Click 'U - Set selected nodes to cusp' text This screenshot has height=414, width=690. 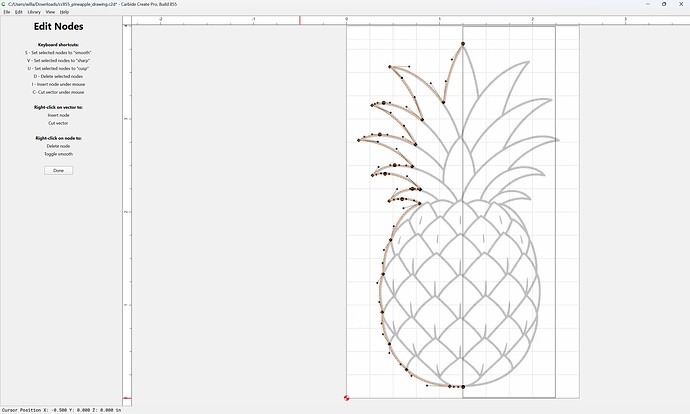click(58, 68)
